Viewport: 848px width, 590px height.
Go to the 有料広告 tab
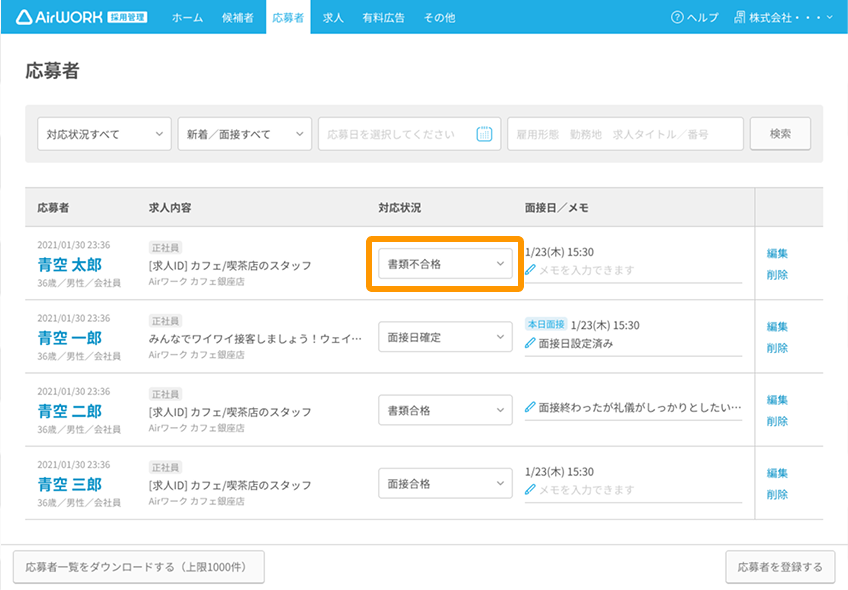click(384, 18)
